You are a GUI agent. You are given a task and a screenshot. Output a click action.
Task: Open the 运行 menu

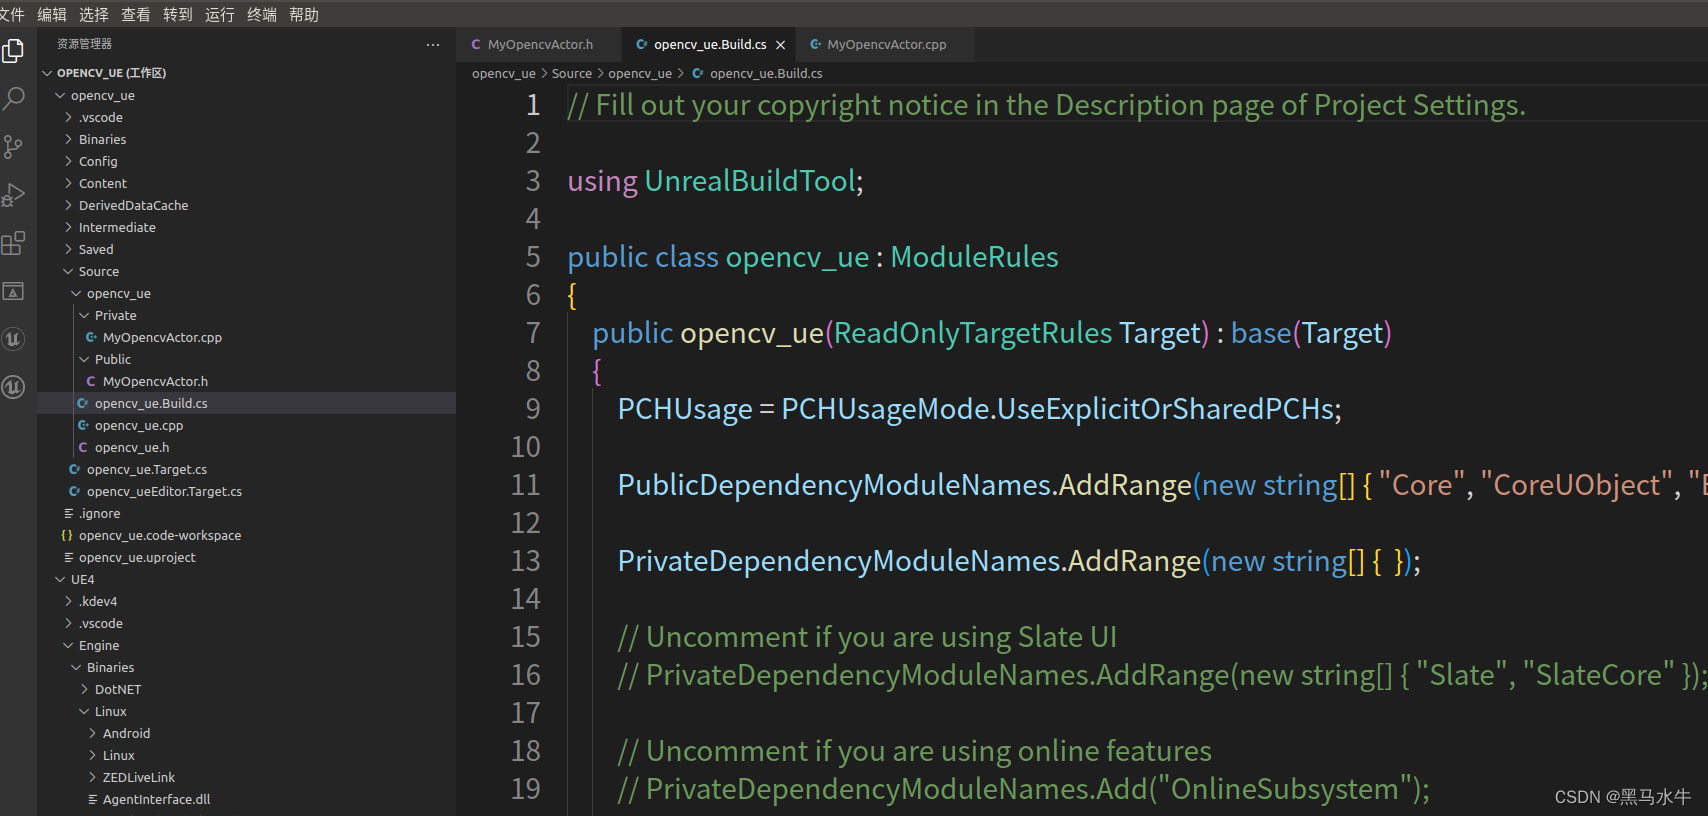(x=220, y=15)
